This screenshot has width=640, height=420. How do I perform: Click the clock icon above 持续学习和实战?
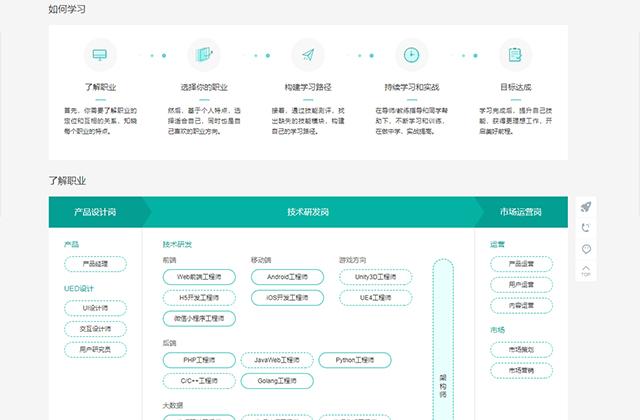point(411,55)
